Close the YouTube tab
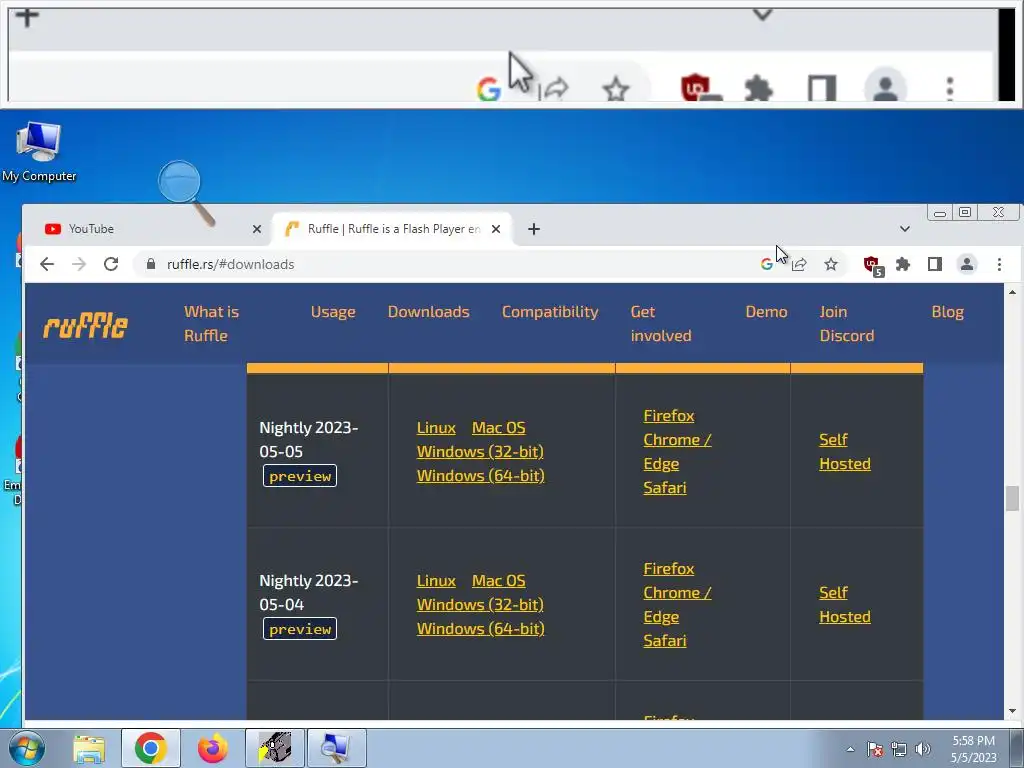 pos(257,229)
